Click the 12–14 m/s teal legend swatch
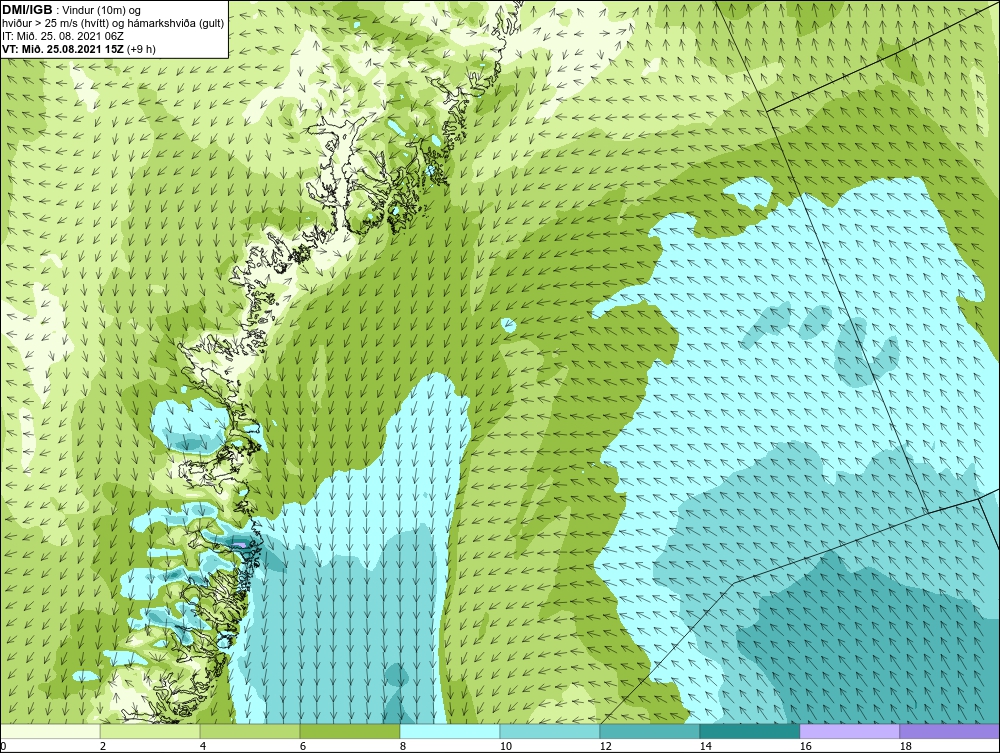Viewport: 1000px width, 753px height. pos(649,731)
